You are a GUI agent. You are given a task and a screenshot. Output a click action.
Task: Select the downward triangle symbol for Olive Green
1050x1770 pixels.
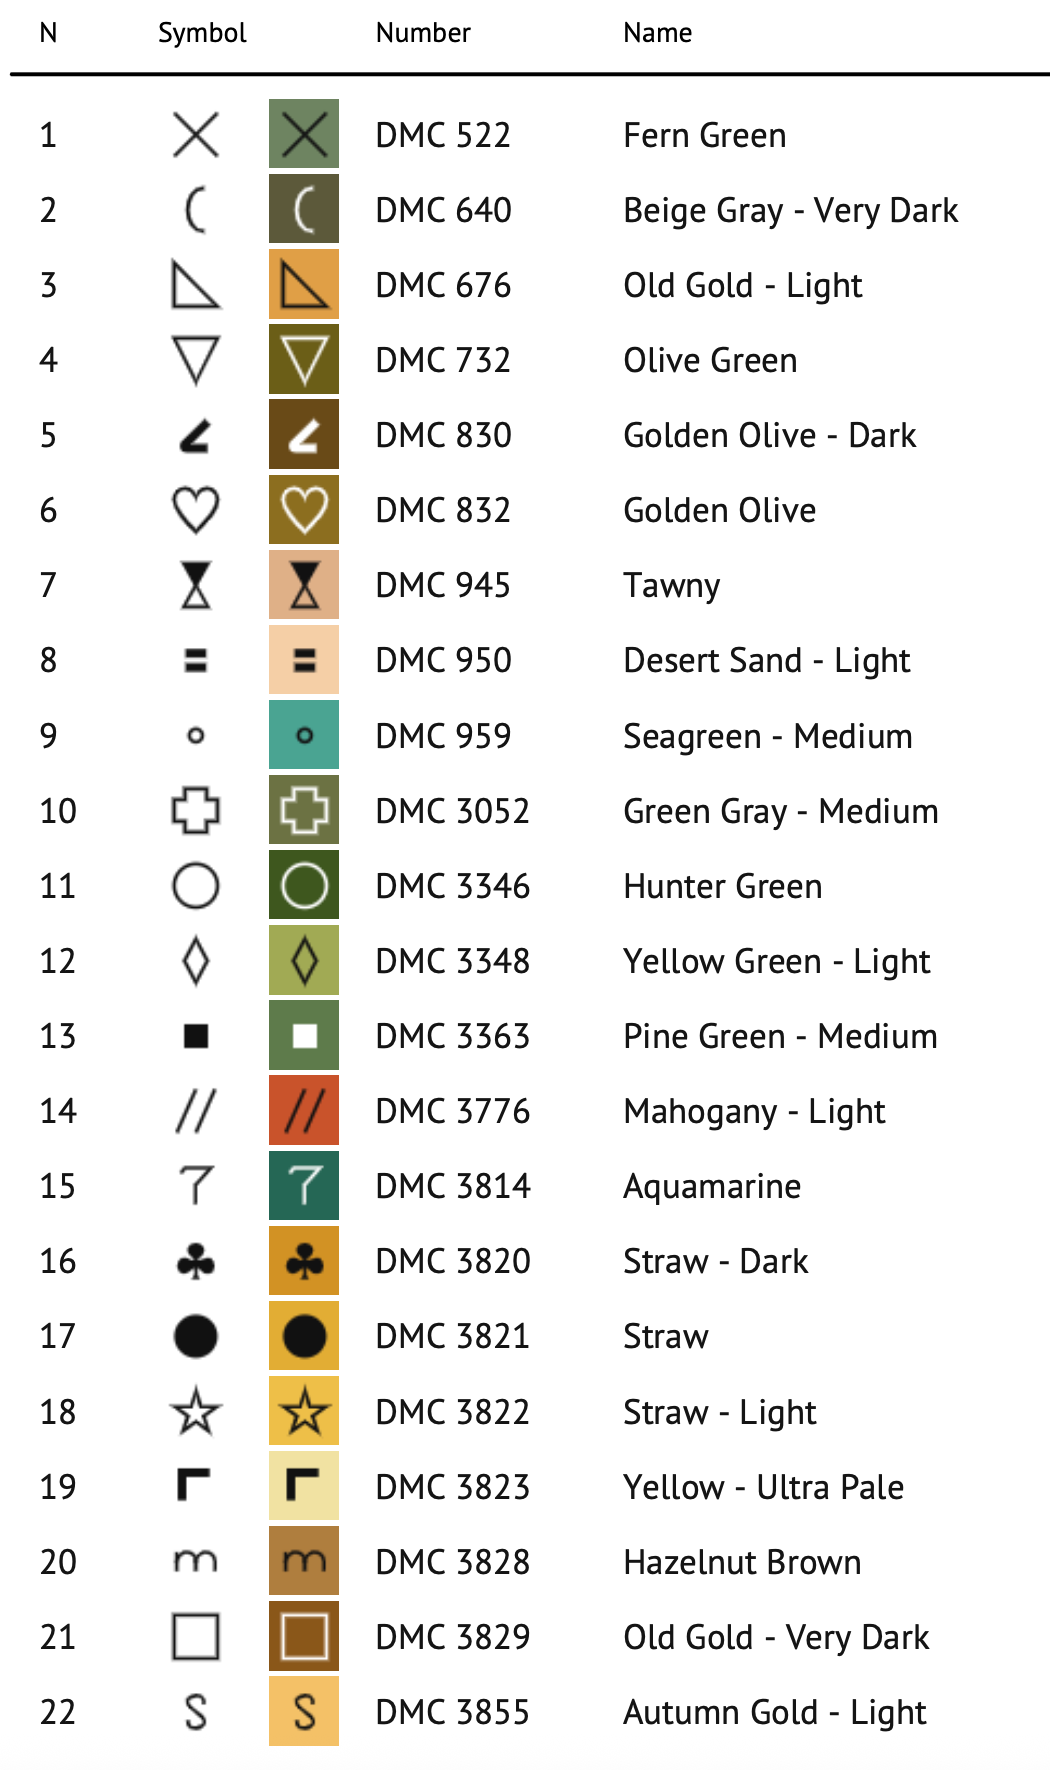pyautogui.click(x=196, y=360)
